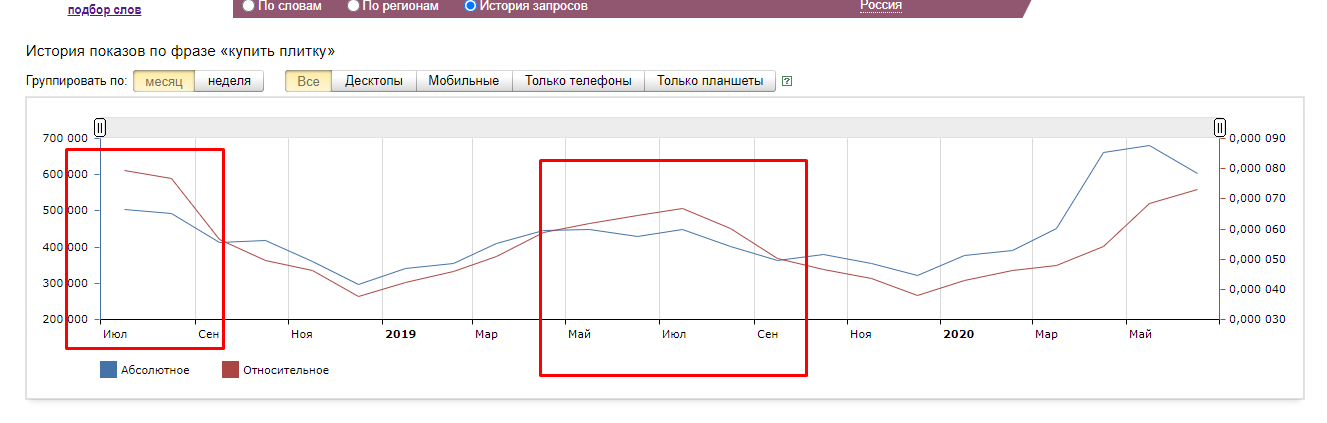
Task: Group data by месяц
Action: point(164,81)
